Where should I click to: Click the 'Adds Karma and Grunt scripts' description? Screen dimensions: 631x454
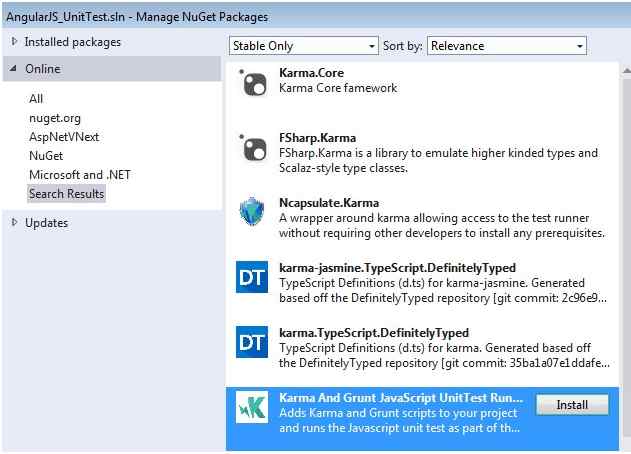(x=400, y=420)
